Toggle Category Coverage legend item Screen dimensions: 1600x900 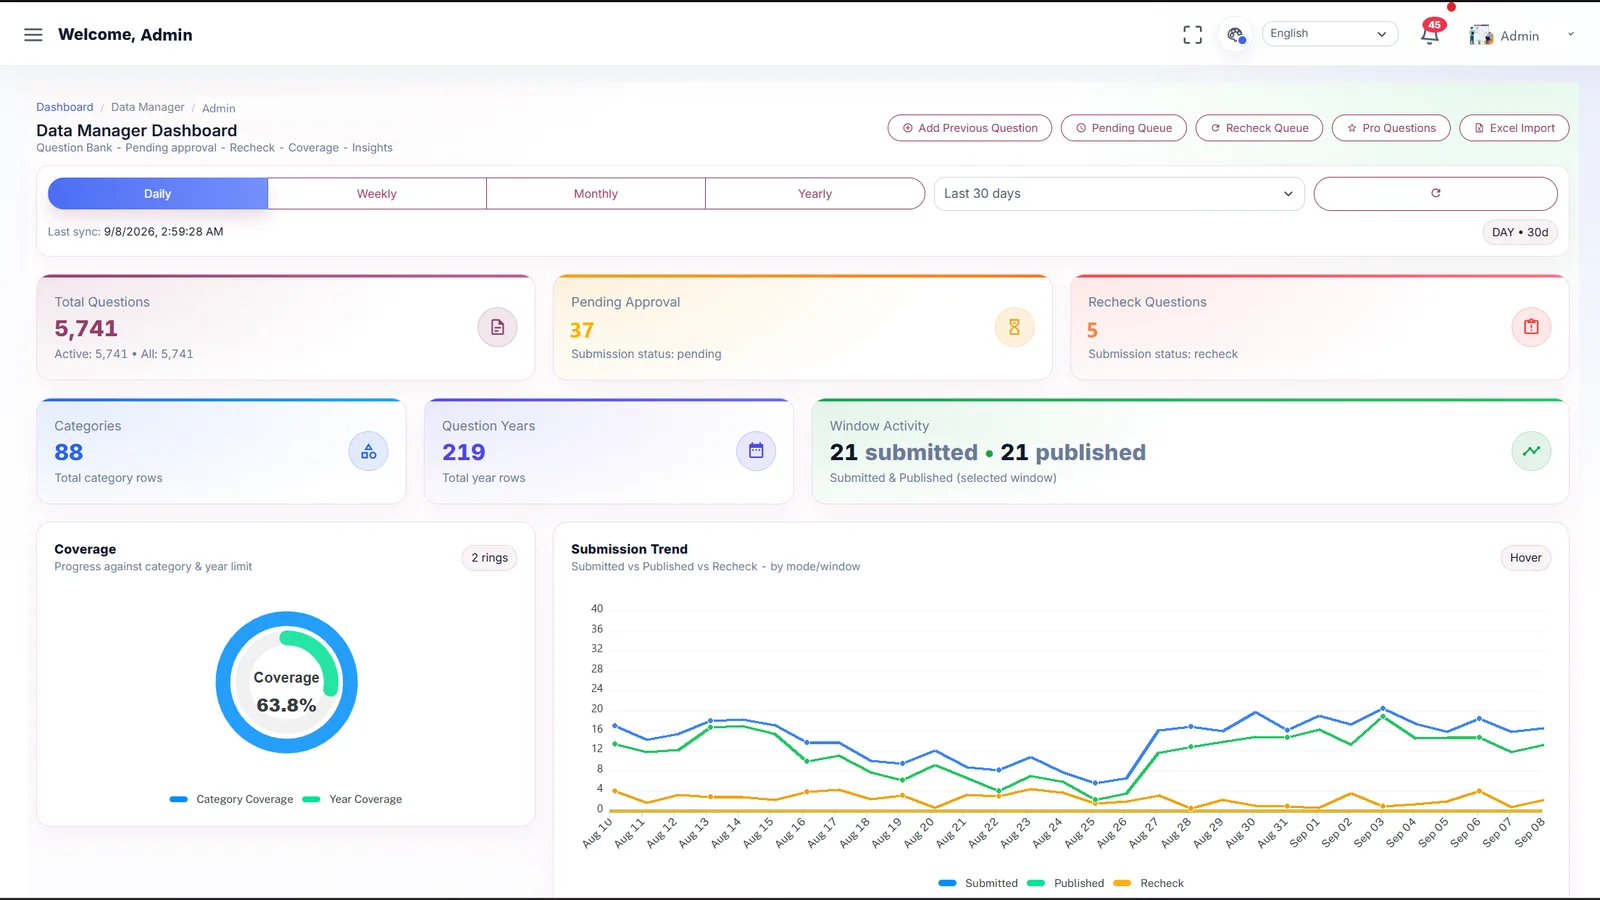pos(232,799)
